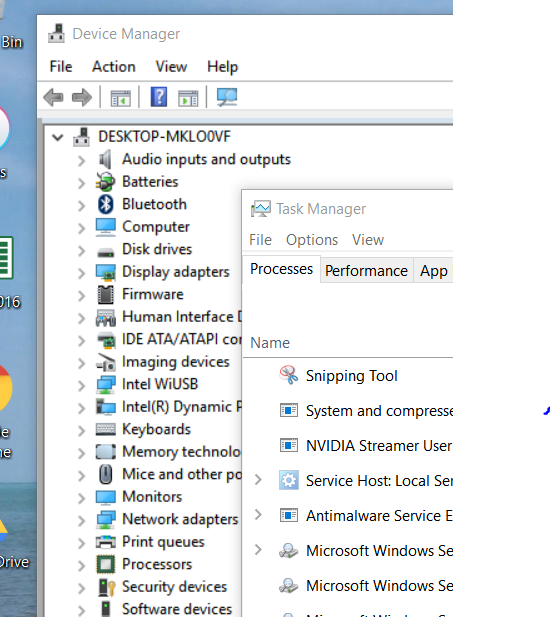The width and height of the screenshot is (550, 617).
Task: Click the Processors icon in device tree
Action: pyautogui.click(x=106, y=565)
